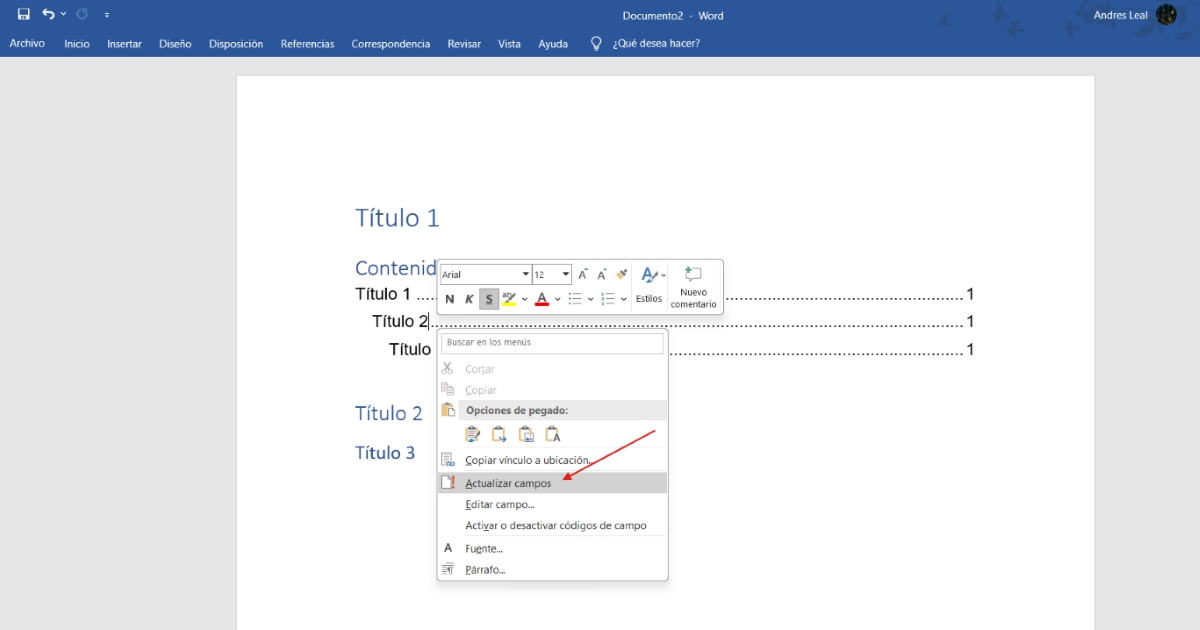Click the decrease font size icon
This screenshot has width=1200, height=630.
point(602,274)
